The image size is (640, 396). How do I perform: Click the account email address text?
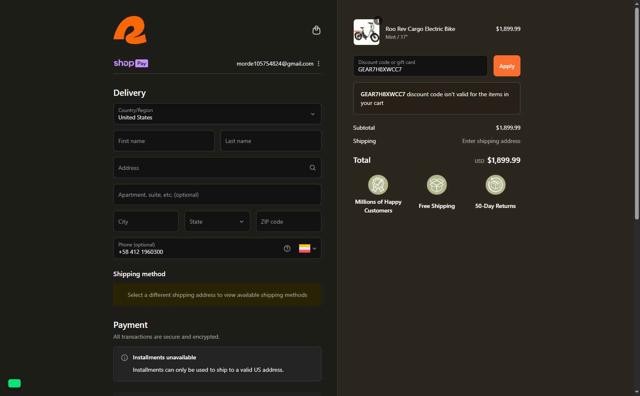coord(275,64)
